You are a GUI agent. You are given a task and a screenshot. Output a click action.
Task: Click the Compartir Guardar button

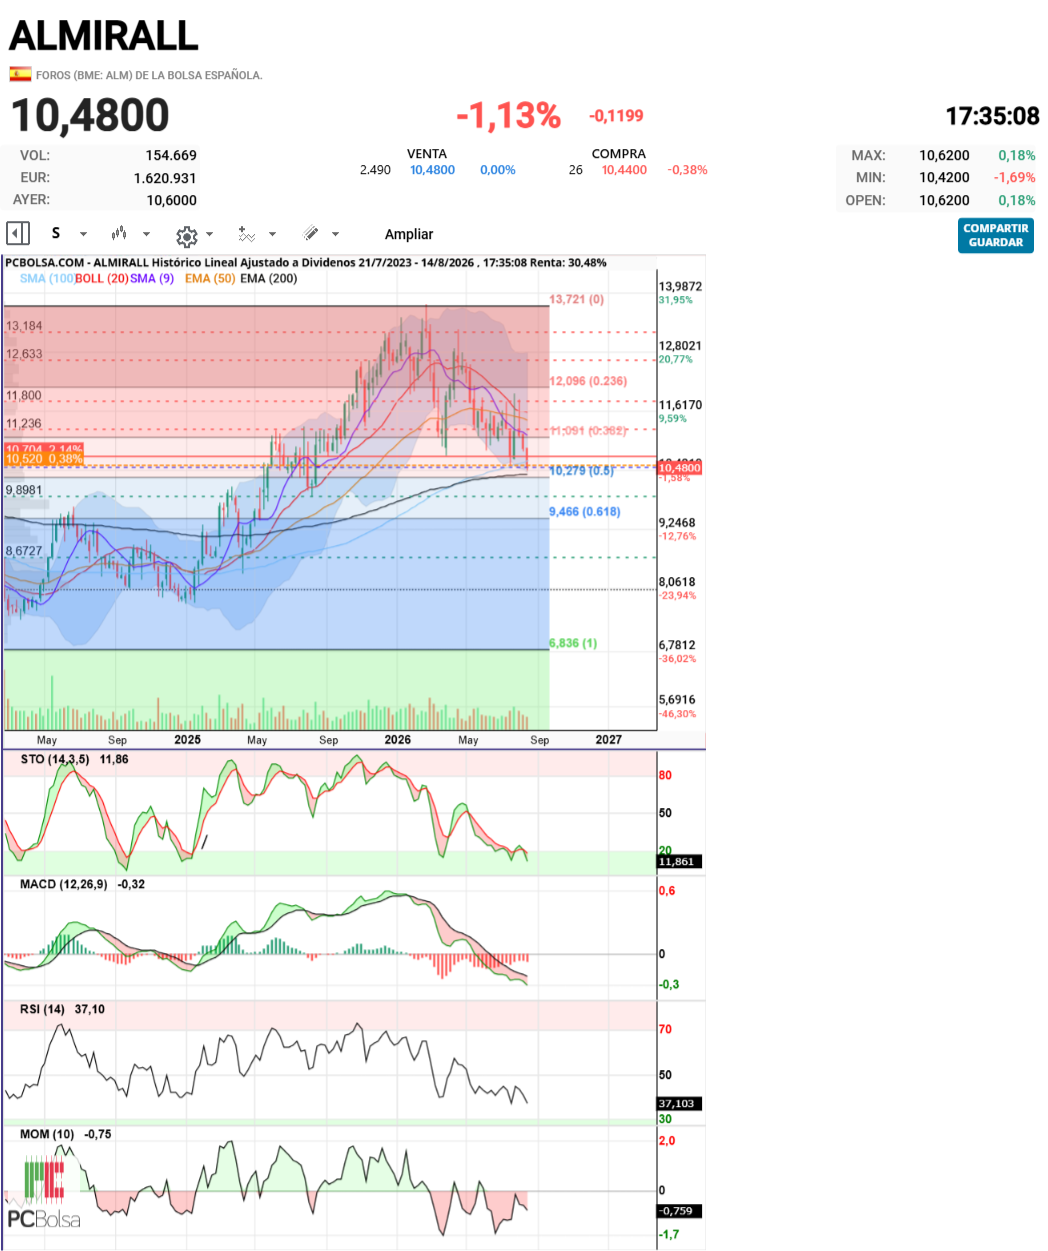(995, 235)
